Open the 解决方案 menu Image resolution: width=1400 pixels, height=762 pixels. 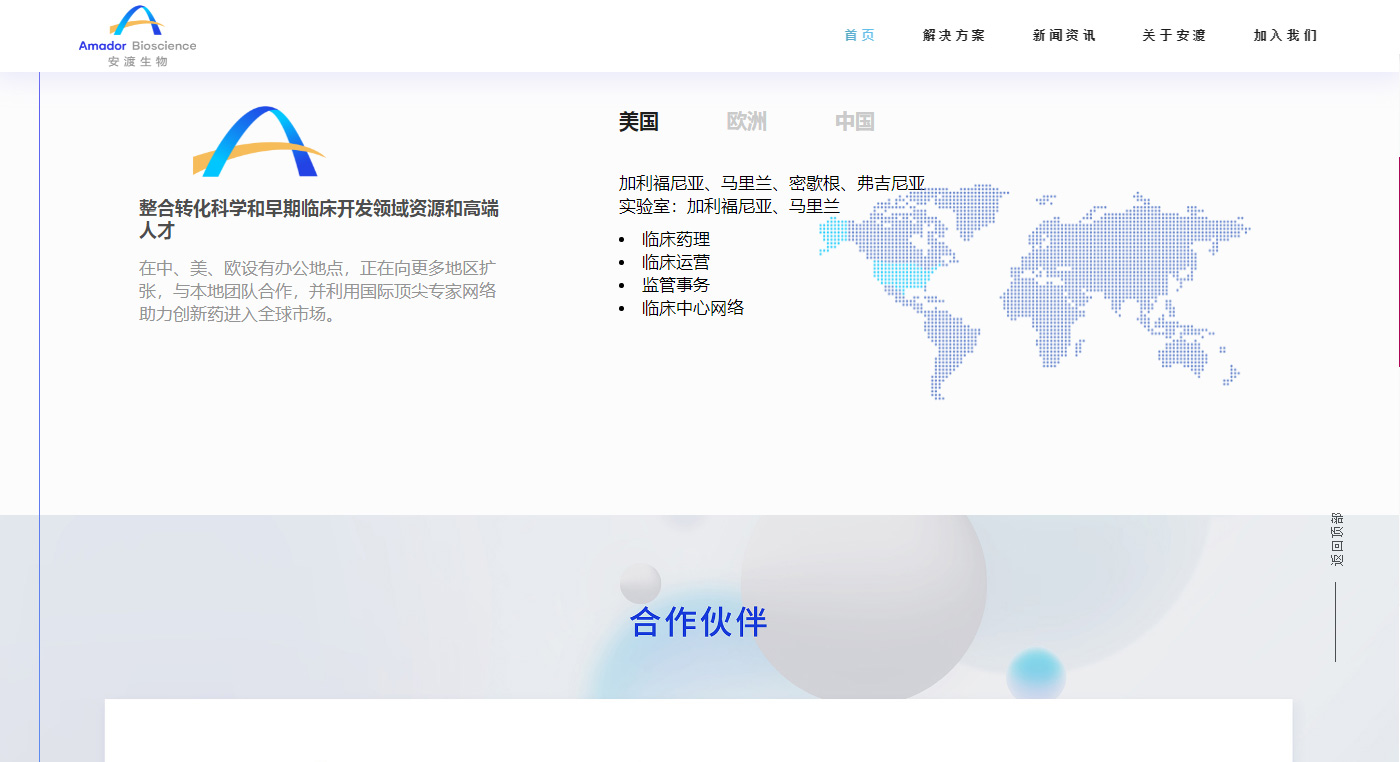coord(954,36)
